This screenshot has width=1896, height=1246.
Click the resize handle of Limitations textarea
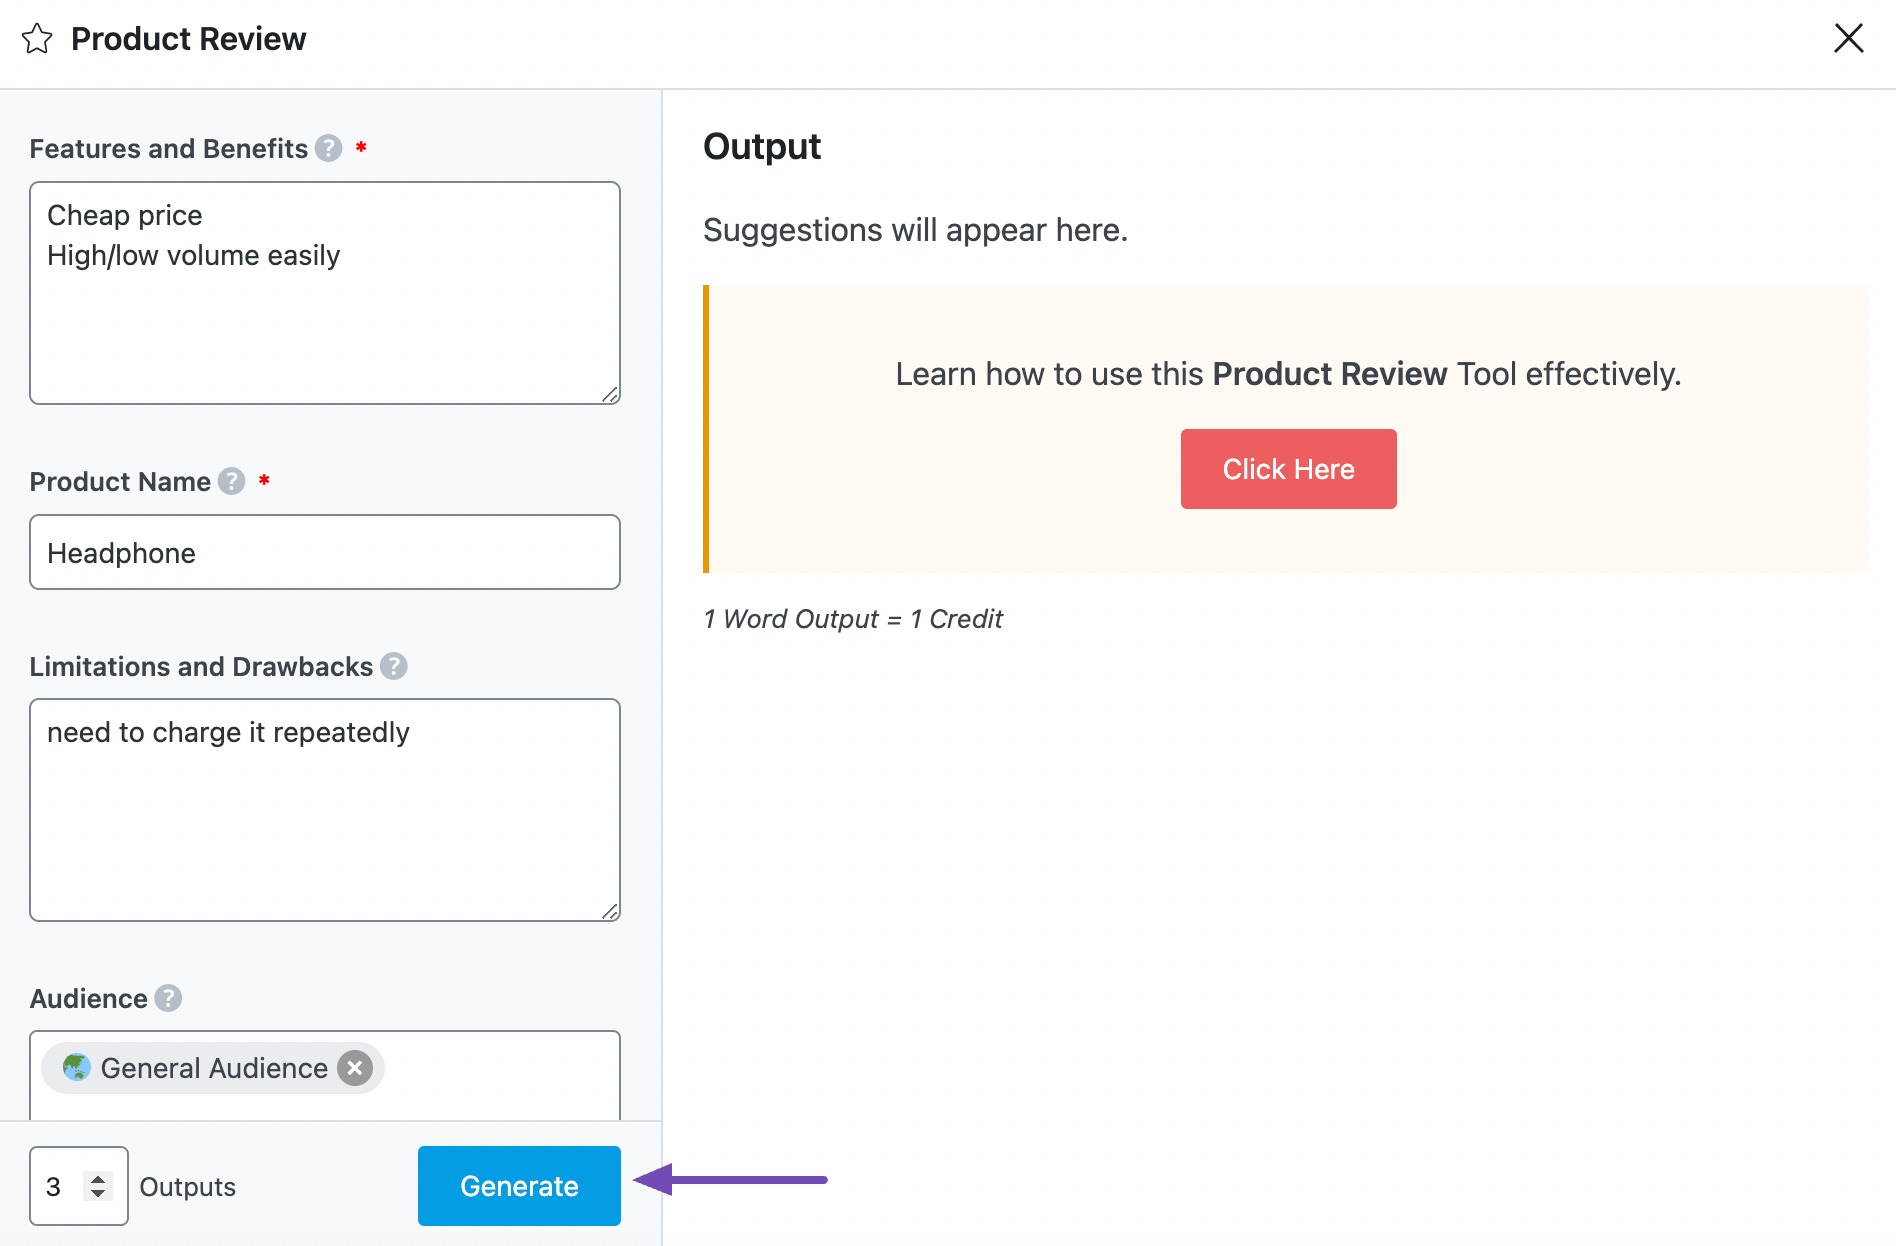point(612,912)
